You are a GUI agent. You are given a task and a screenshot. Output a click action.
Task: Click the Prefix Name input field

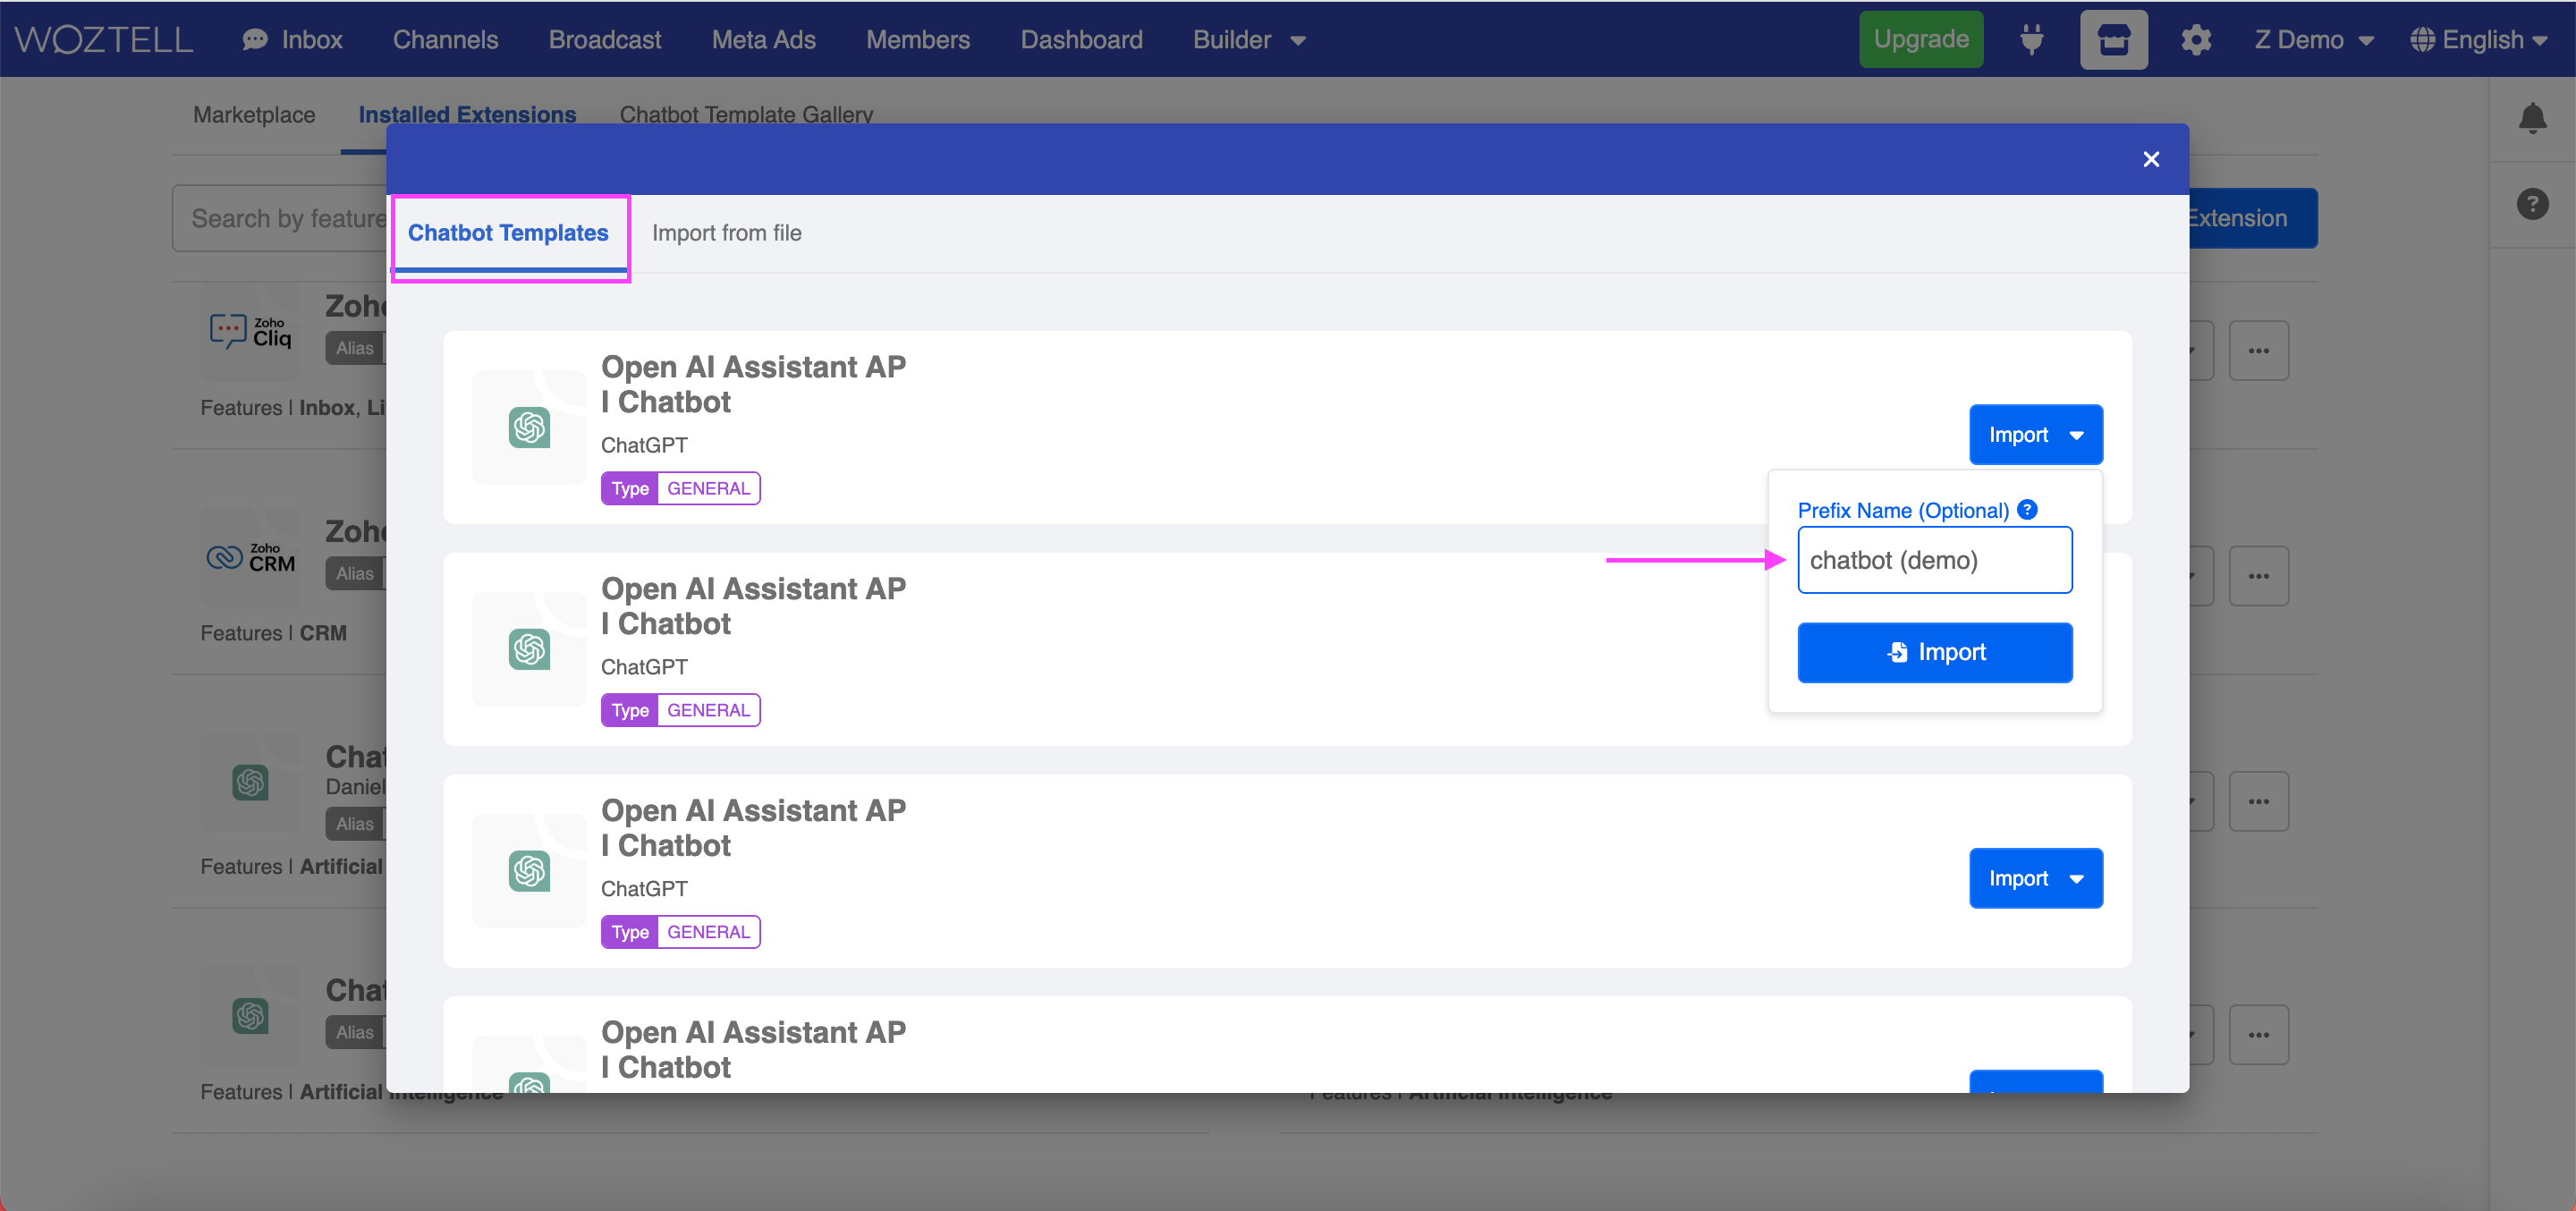1934,560
